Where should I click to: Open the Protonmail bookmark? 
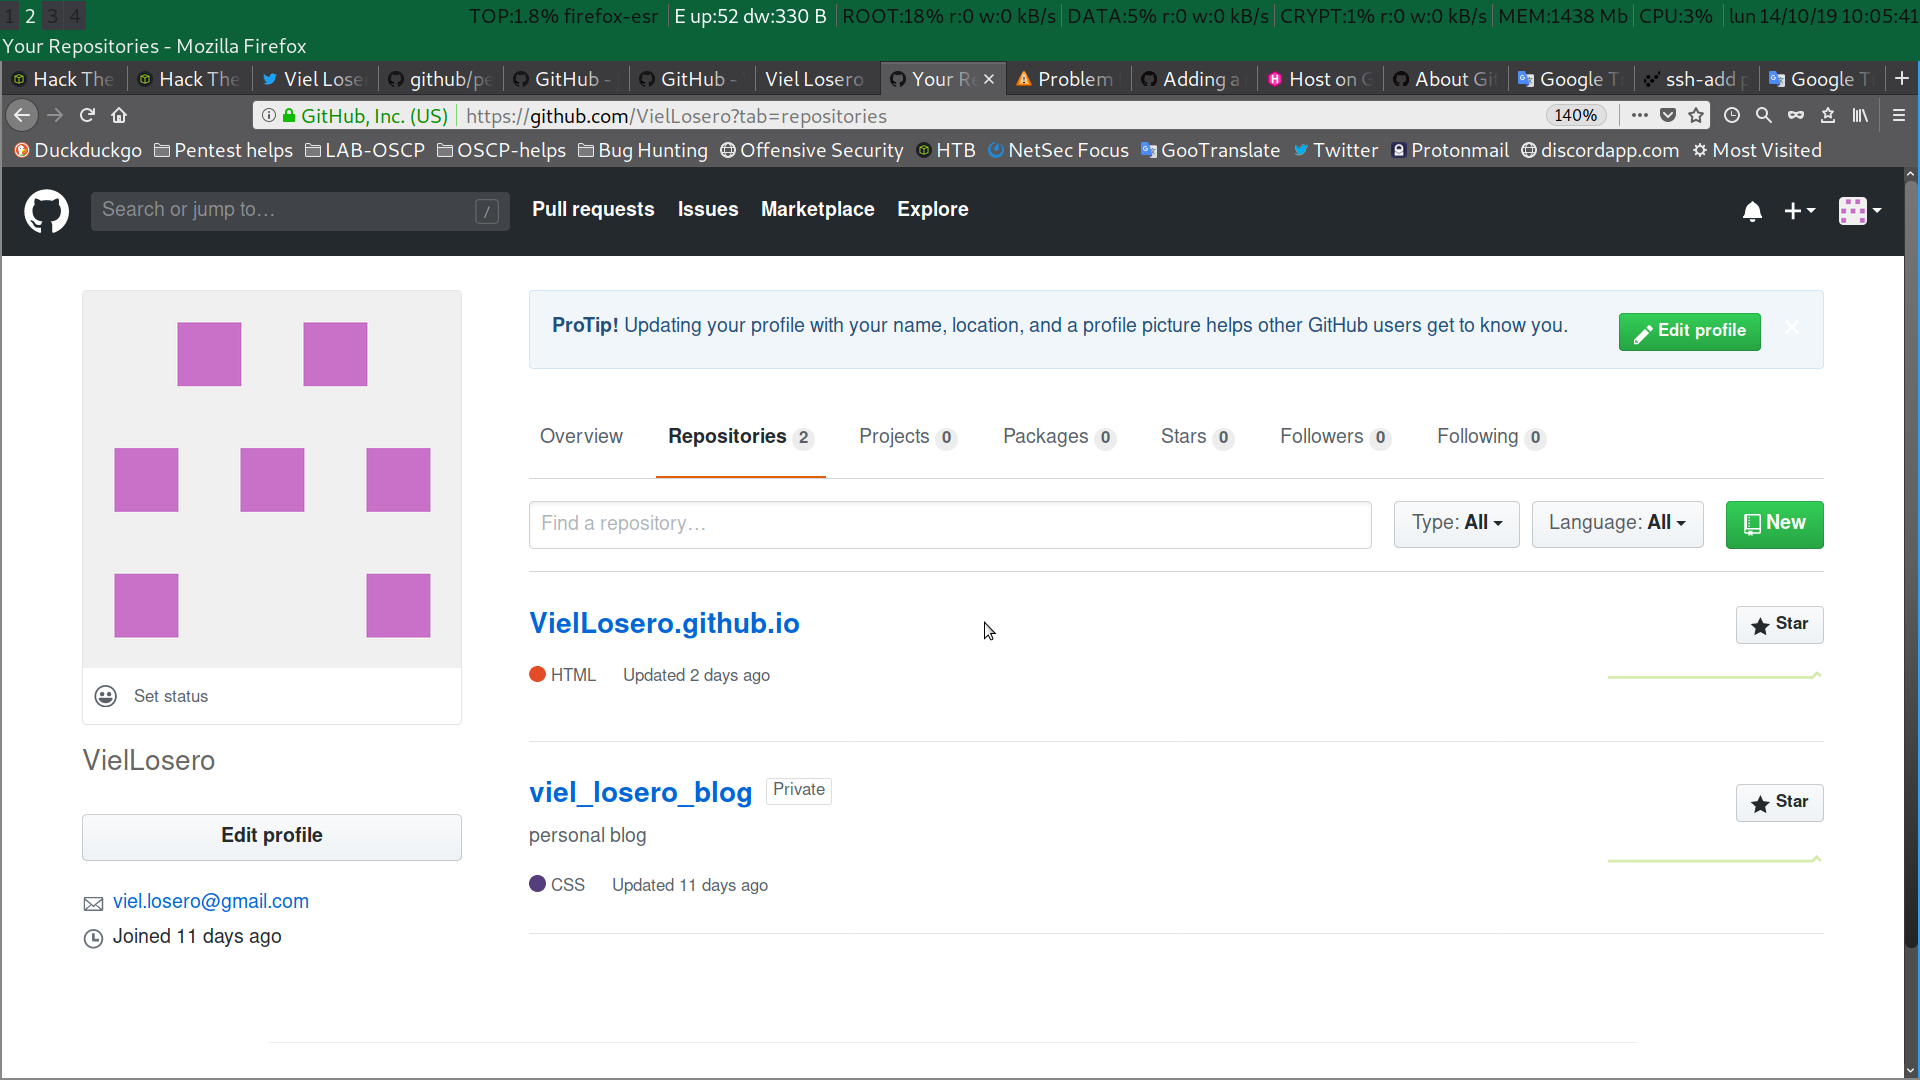pyautogui.click(x=1450, y=151)
